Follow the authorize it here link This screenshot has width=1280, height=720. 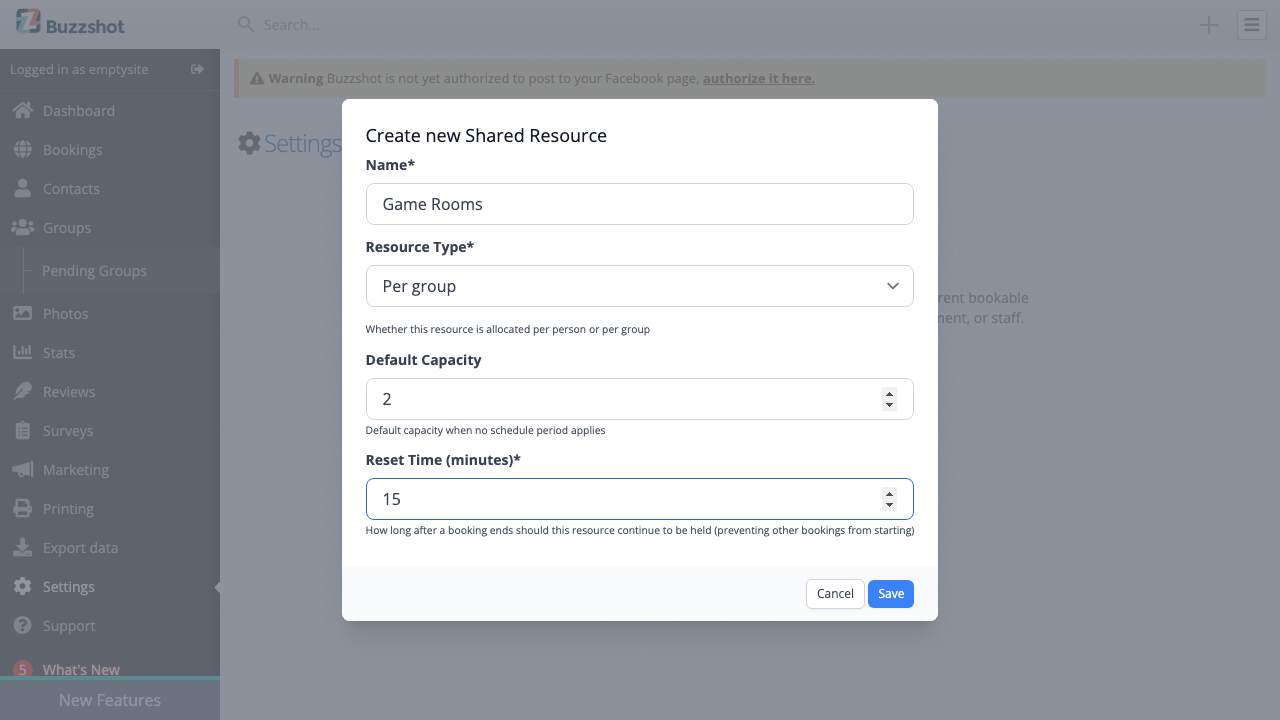pos(758,77)
